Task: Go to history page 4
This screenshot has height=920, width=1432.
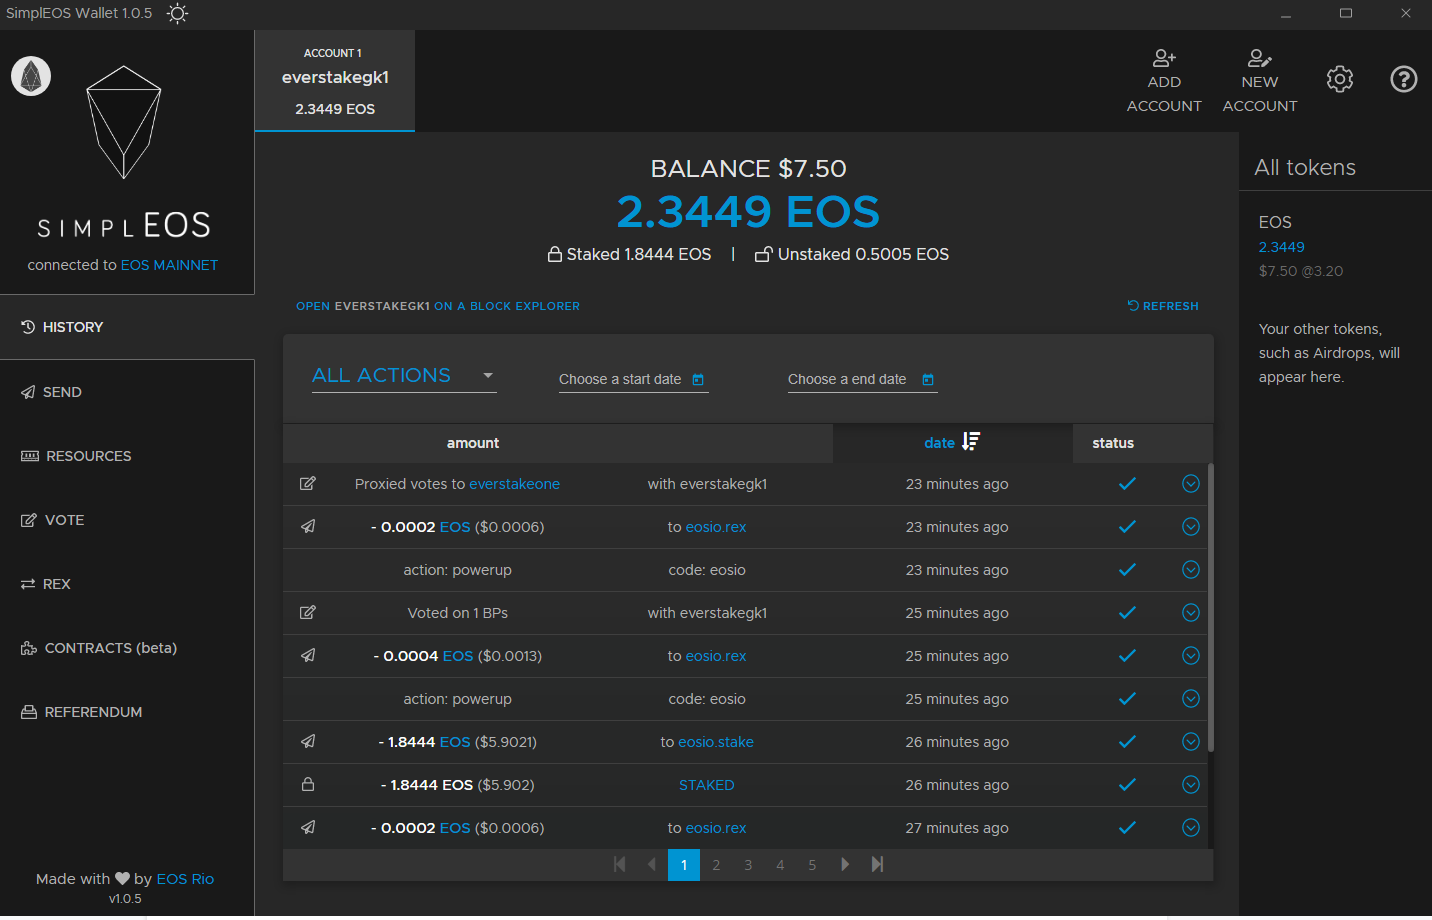Action: [780, 865]
